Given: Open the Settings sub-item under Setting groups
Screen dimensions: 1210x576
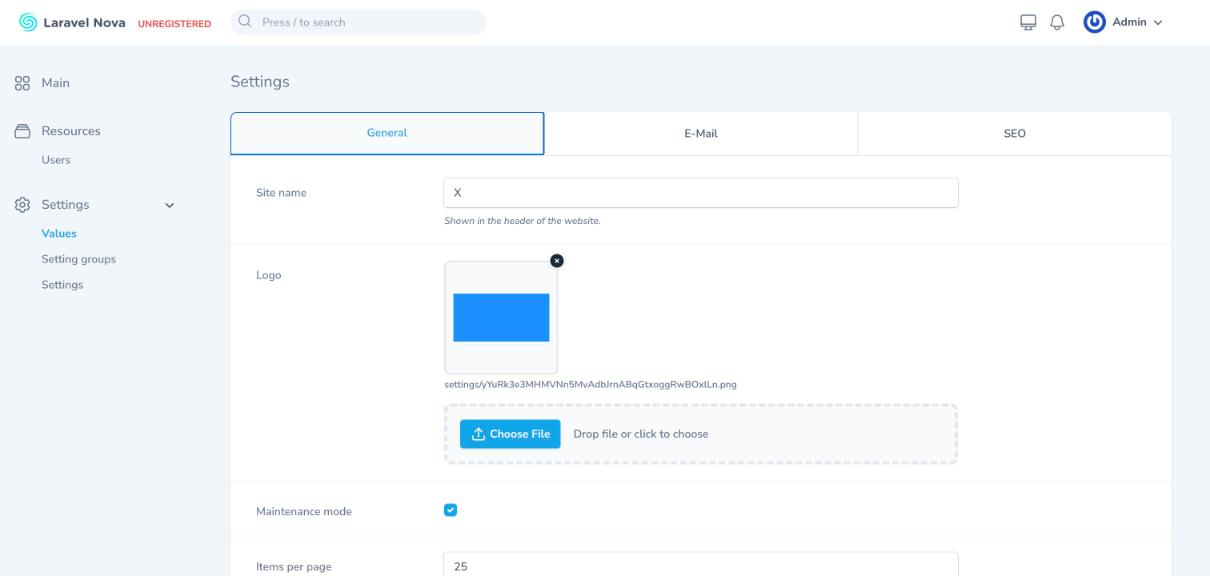Looking at the screenshot, I should (62, 285).
